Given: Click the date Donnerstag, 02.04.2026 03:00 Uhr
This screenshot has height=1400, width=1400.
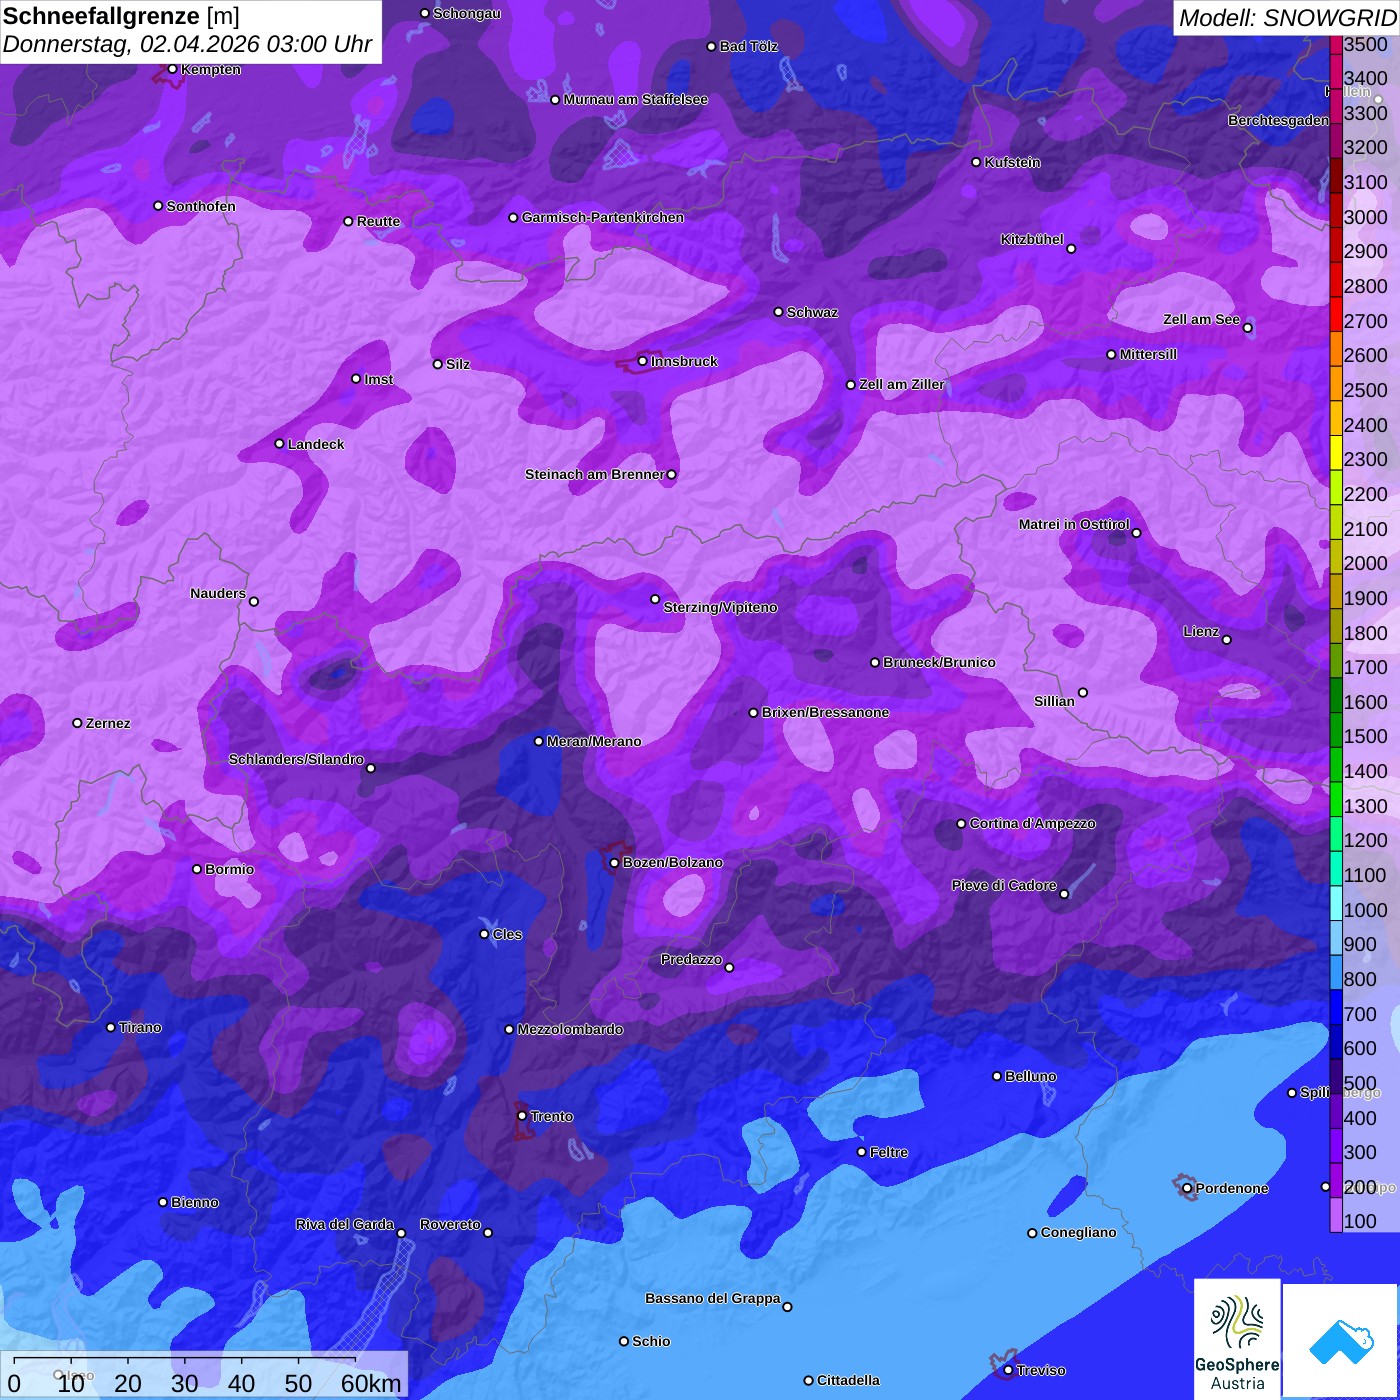Looking at the screenshot, I should pyautogui.click(x=187, y=45).
